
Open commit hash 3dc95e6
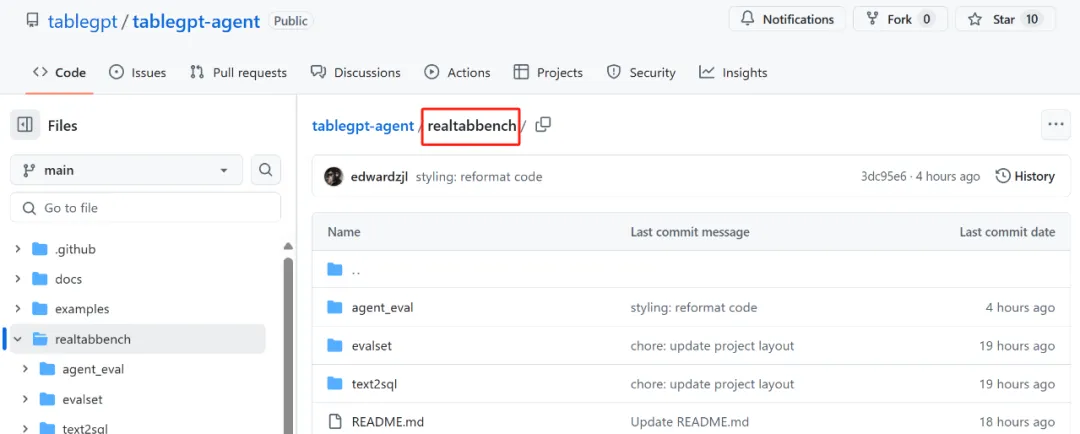(x=883, y=176)
